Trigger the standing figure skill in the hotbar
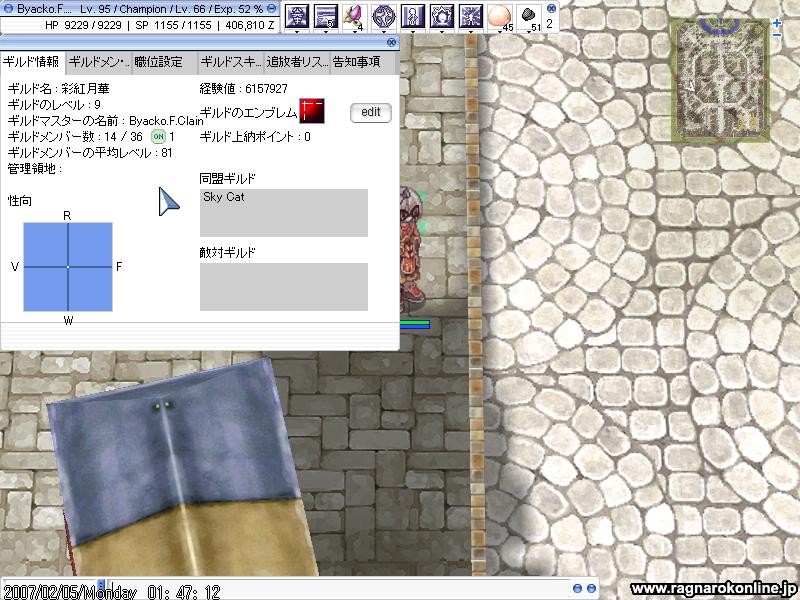Image resolution: width=800 pixels, height=600 pixels. [412, 16]
